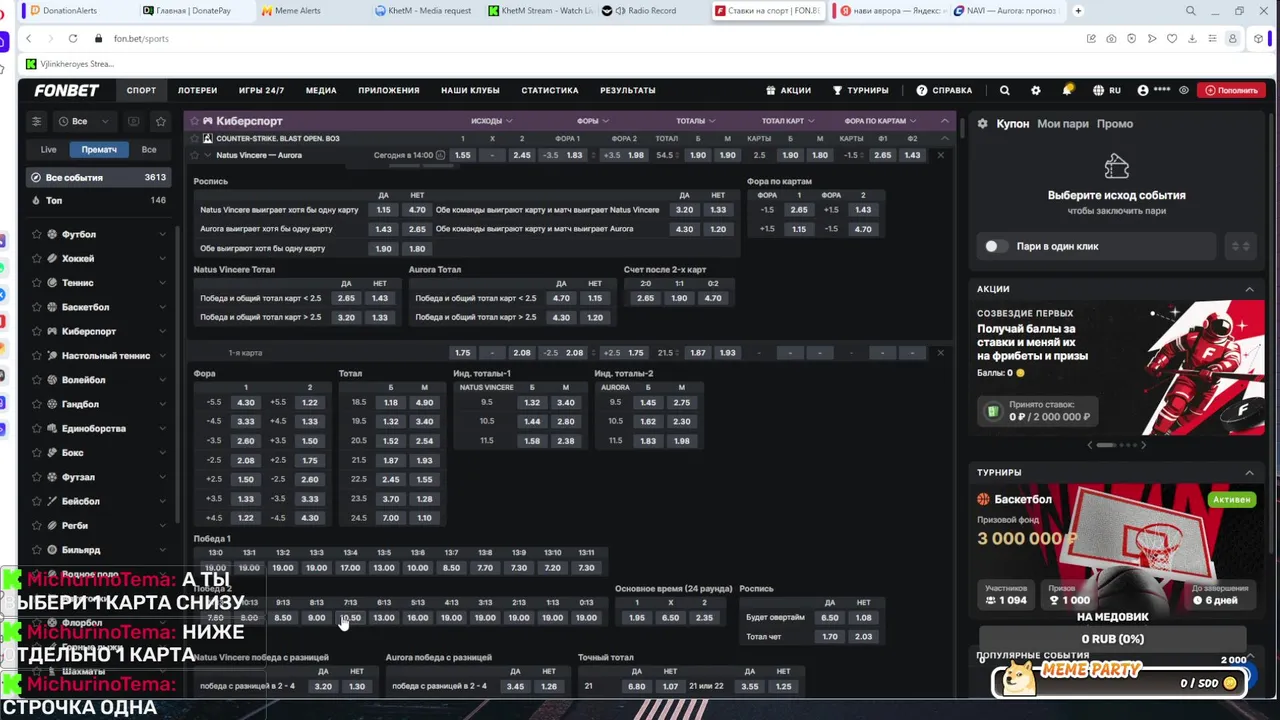Viewport: 1280px width, 720px height.
Task: Click Aurora win odds 2.45
Action: [x=522, y=155]
